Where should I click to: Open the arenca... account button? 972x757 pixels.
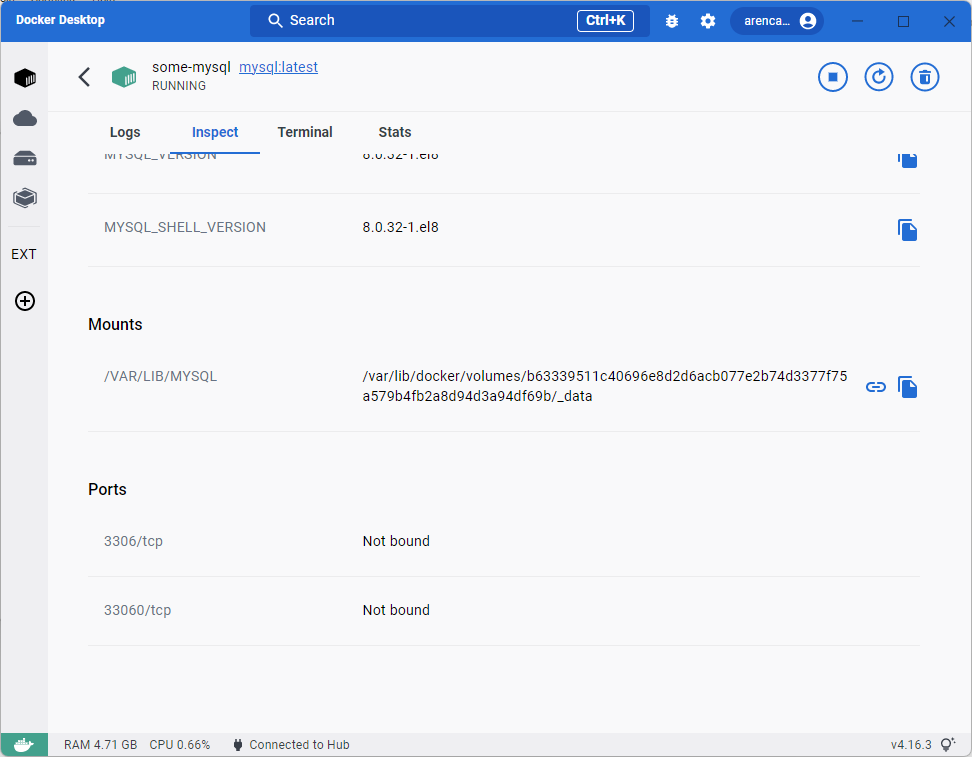tap(777, 21)
